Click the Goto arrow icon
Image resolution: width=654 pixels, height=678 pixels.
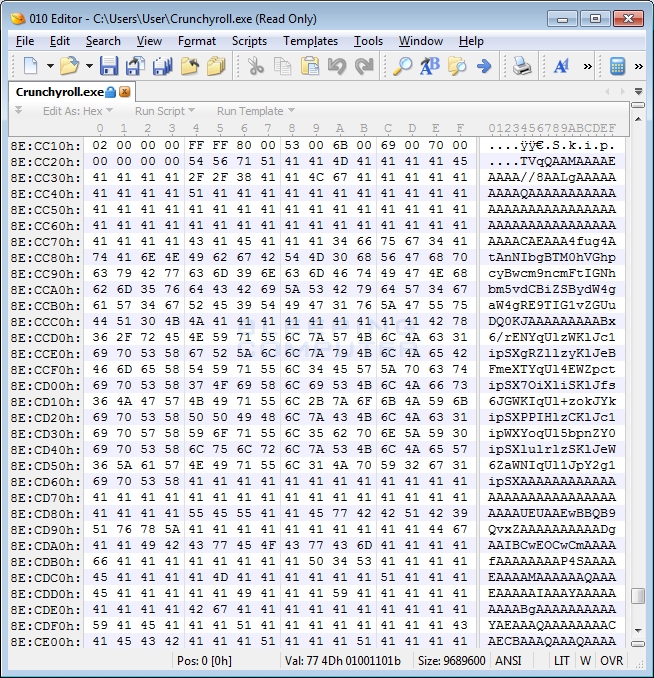pyautogui.click(x=484, y=66)
